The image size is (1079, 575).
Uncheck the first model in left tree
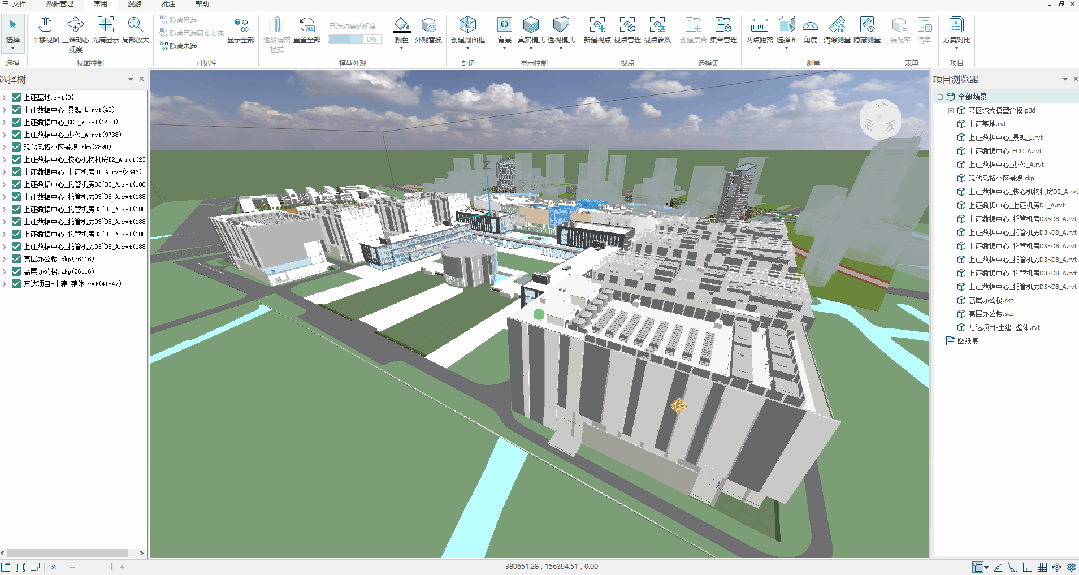[17, 97]
